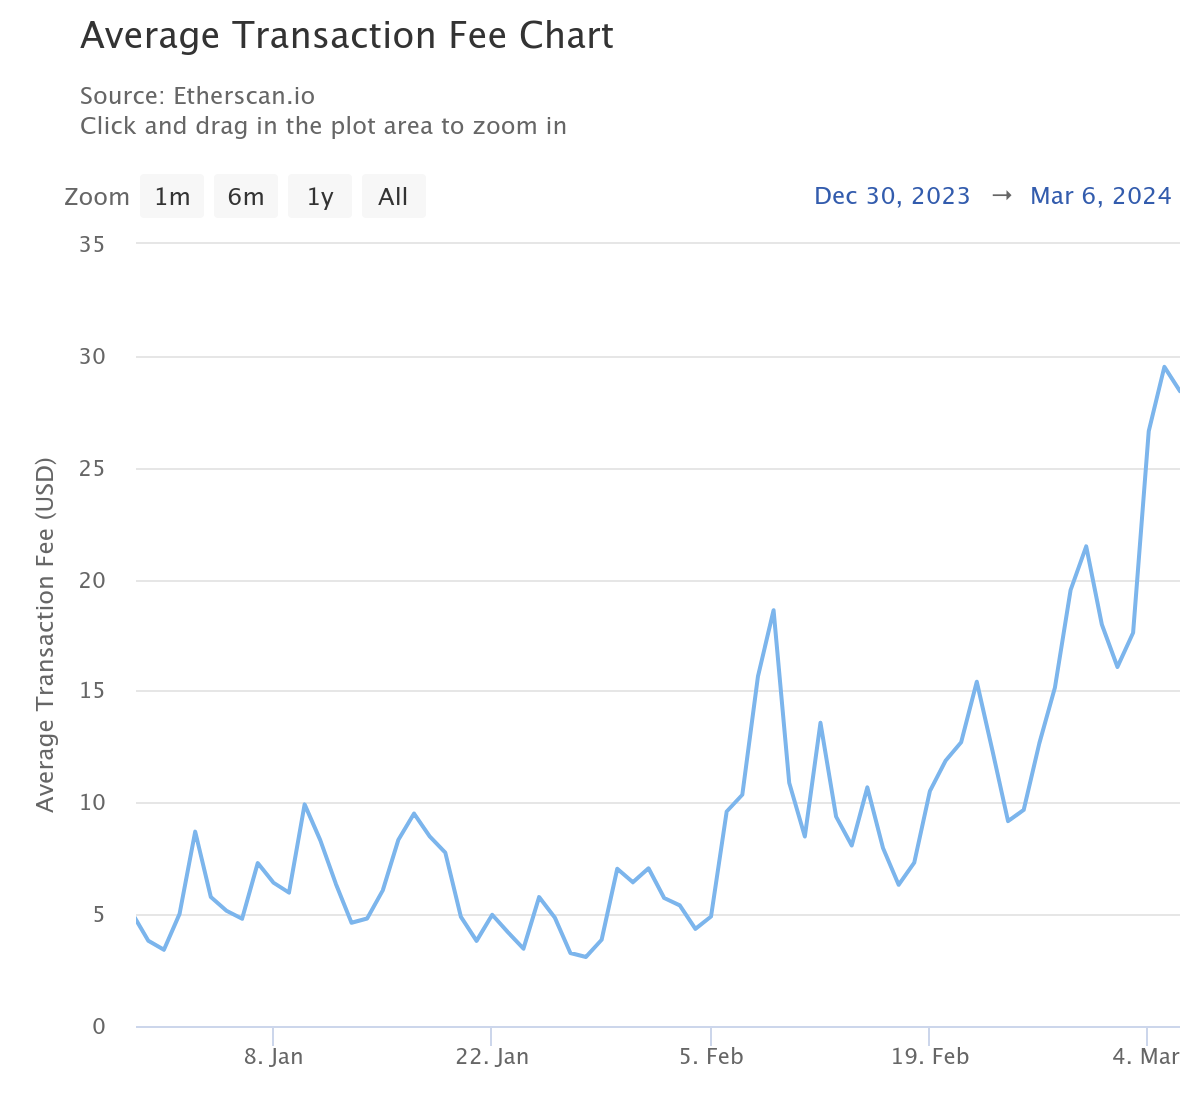Click the 8. Jan axis label
The width and height of the screenshot is (1200, 1100).
[274, 1056]
